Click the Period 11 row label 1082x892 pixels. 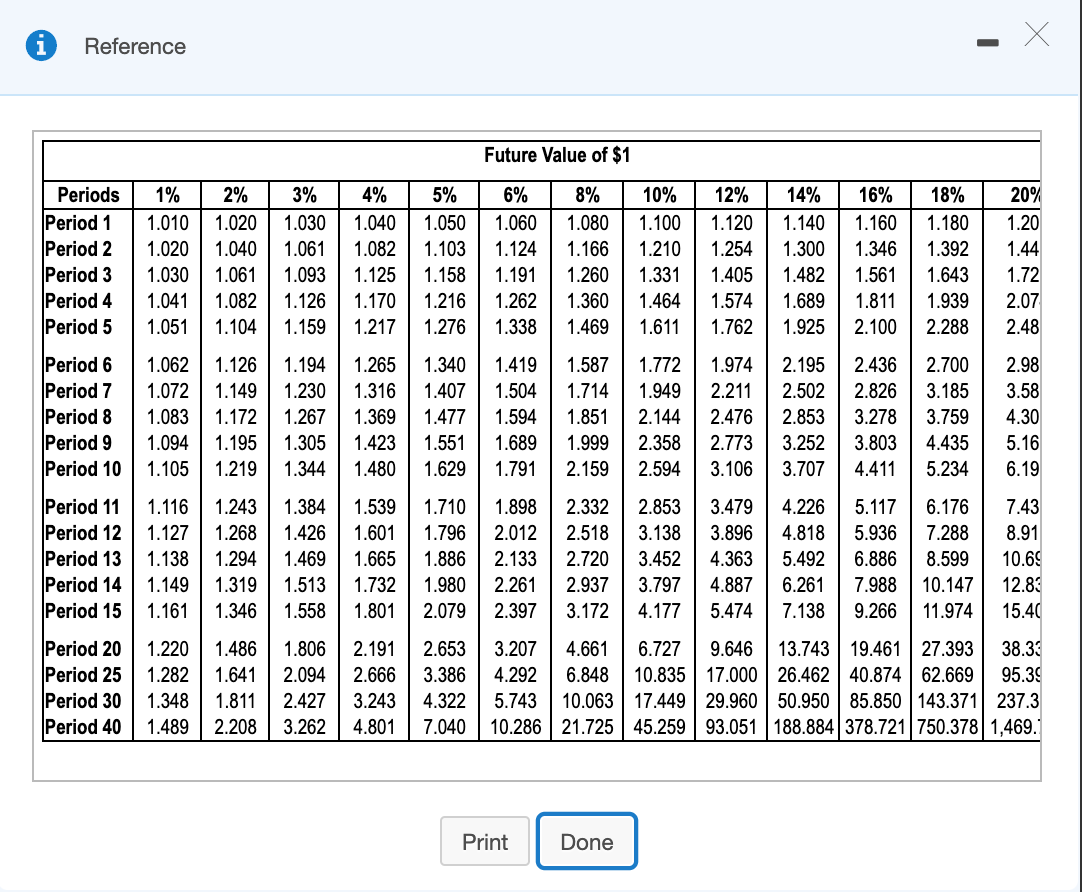(x=82, y=507)
